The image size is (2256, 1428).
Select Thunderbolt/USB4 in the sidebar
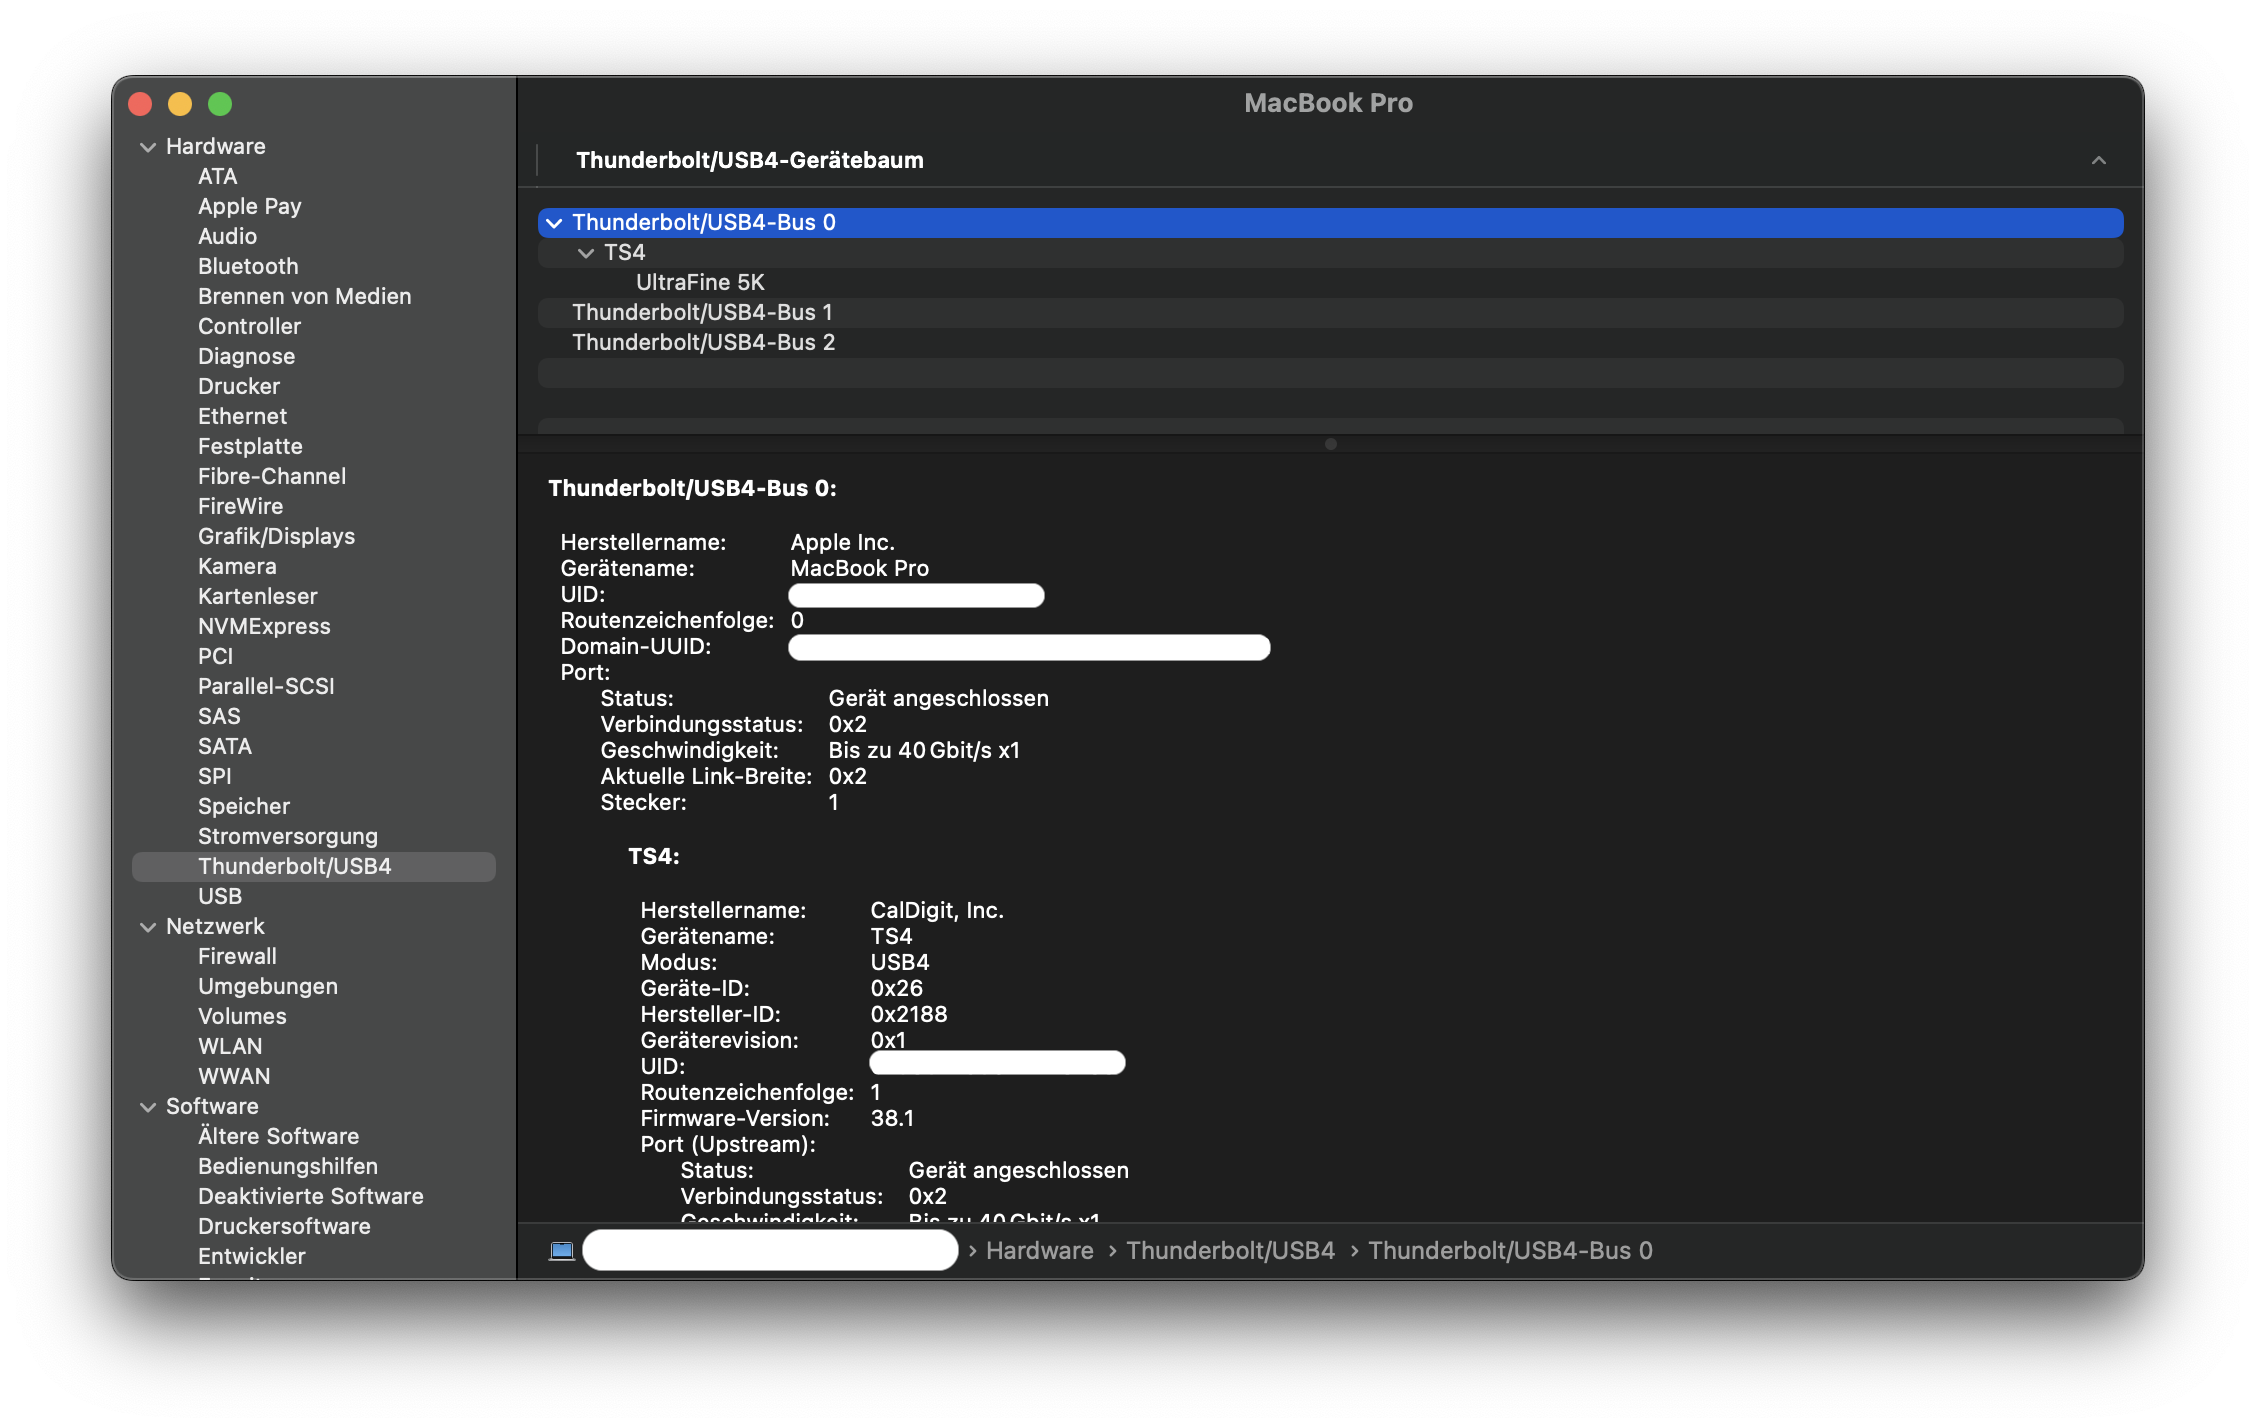[314, 867]
